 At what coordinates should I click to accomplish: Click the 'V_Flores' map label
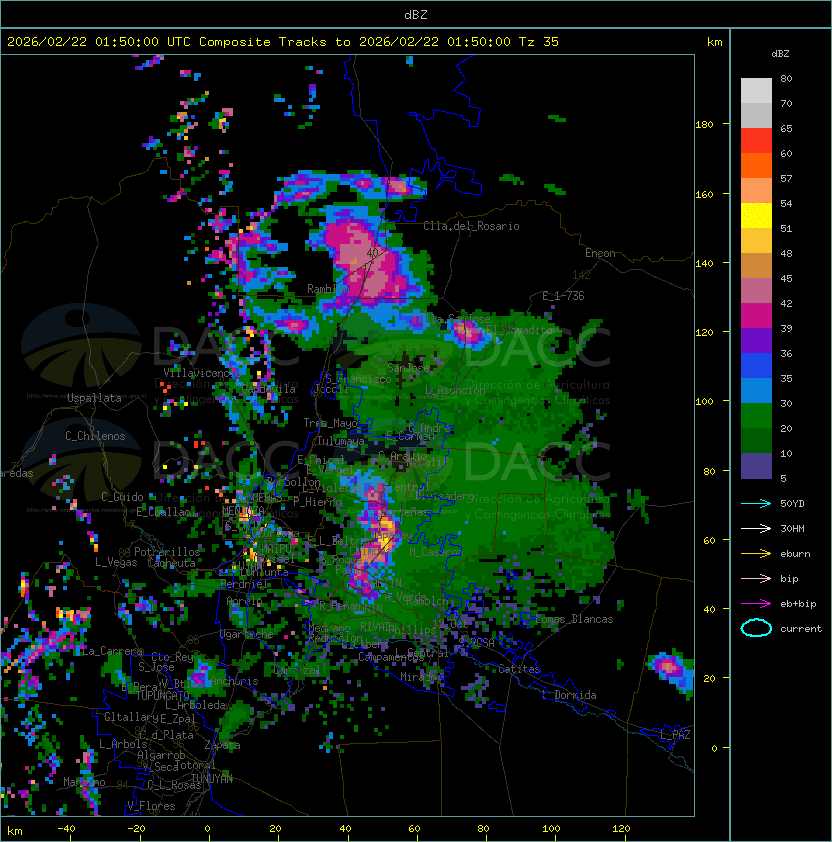151,806
